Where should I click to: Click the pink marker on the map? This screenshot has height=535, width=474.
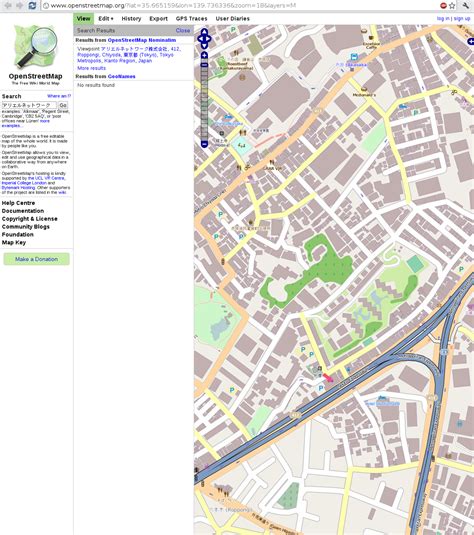coord(328,378)
